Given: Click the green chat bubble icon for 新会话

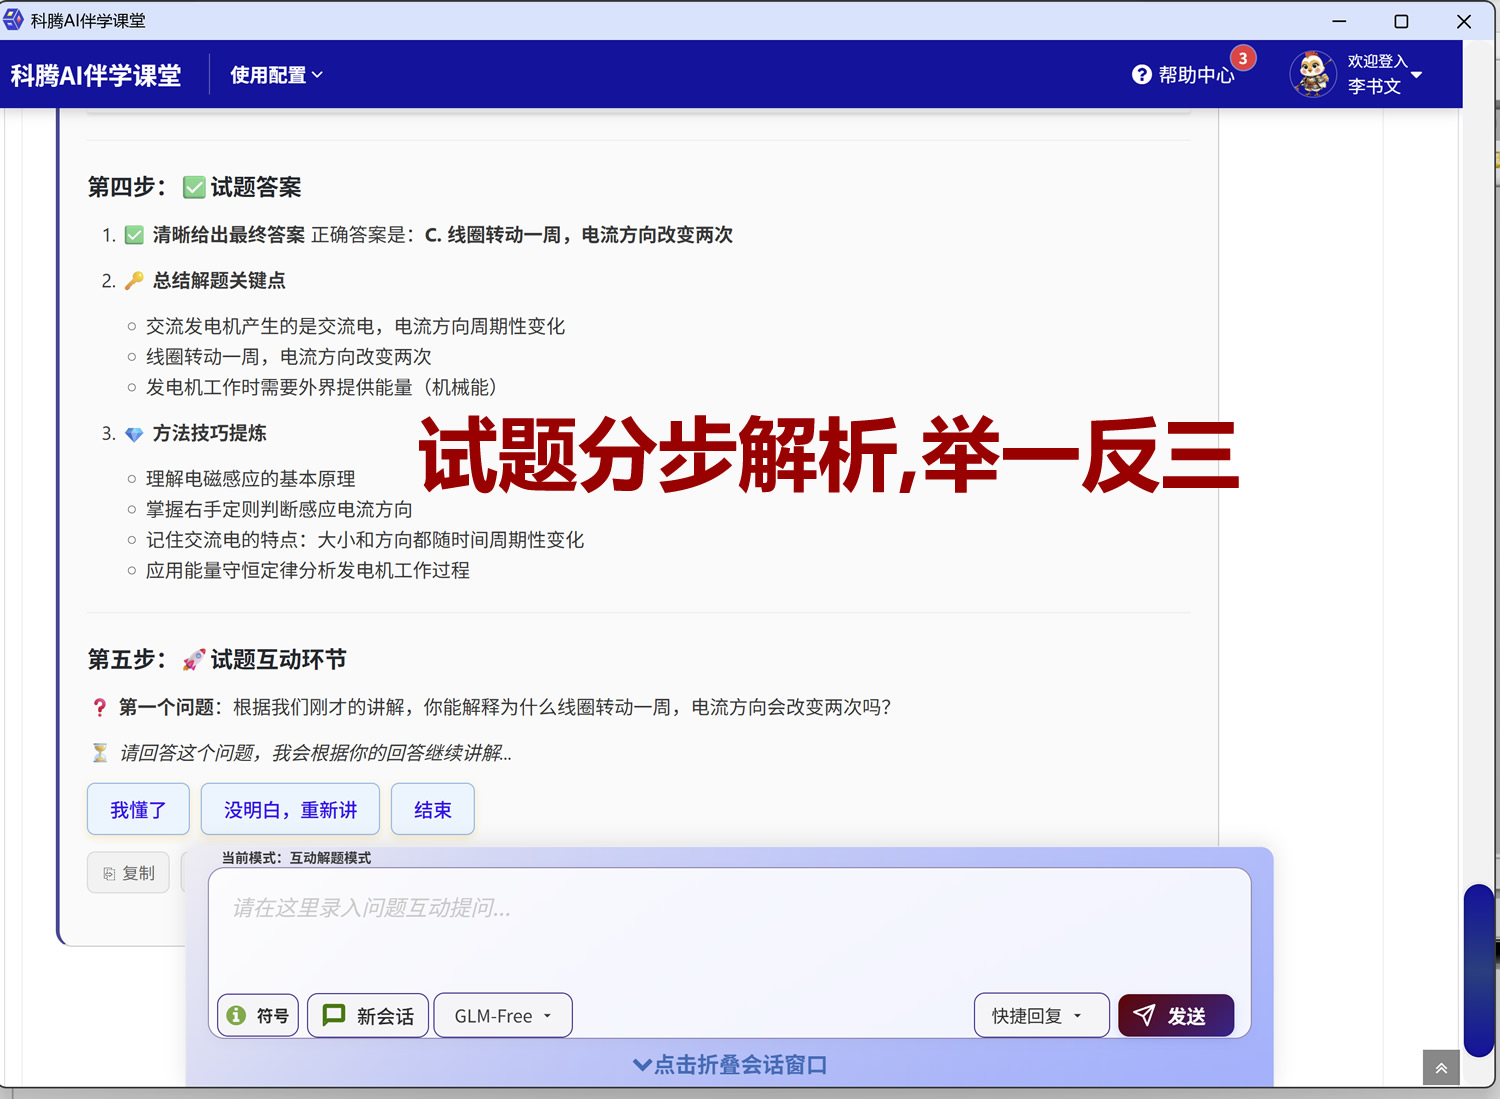Looking at the screenshot, I should click(x=334, y=1015).
